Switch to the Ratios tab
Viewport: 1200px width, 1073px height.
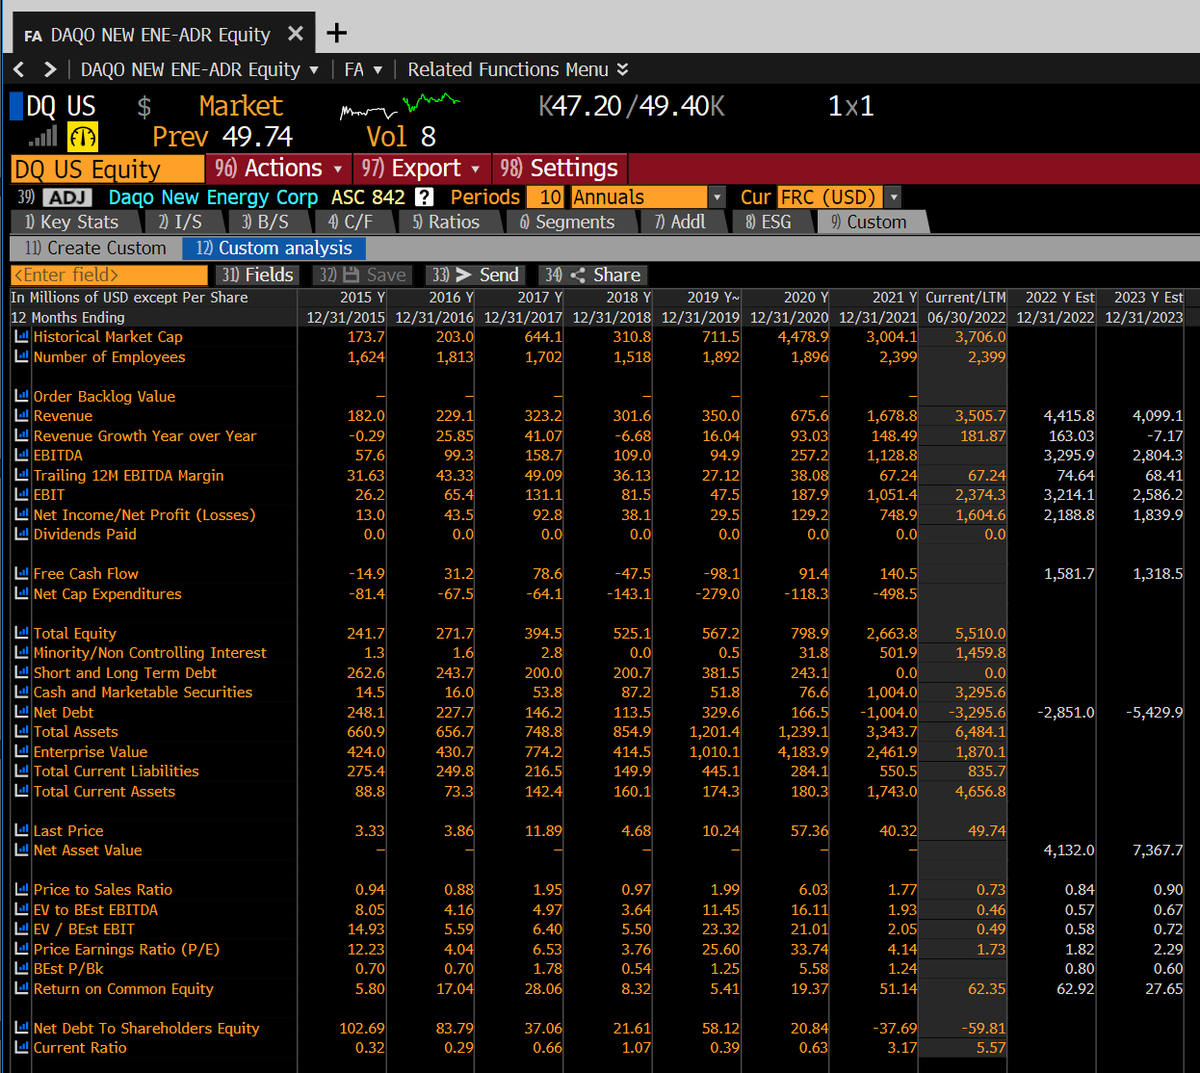pyautogui.click(x=447, y=222)
